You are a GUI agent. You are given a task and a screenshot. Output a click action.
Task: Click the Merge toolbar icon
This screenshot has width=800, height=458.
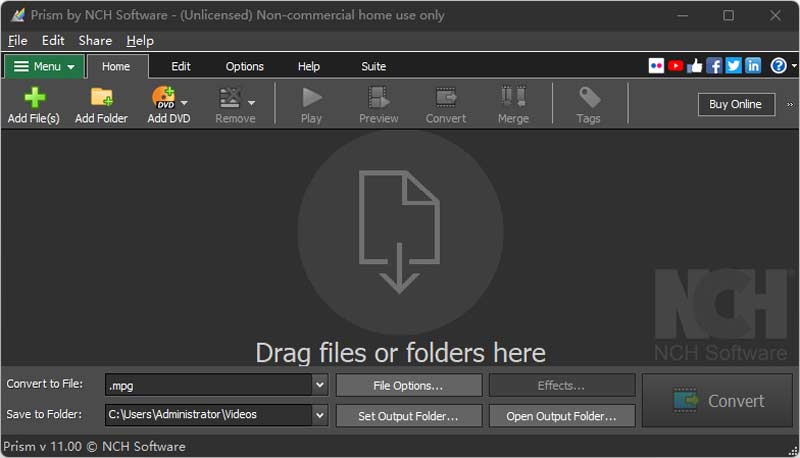513,96
